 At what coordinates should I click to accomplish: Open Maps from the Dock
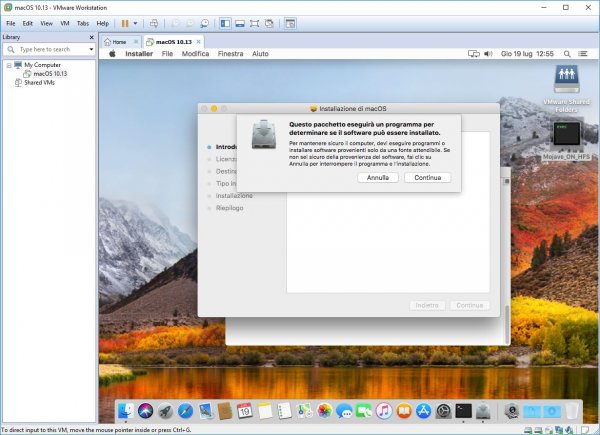click(304, 411)
